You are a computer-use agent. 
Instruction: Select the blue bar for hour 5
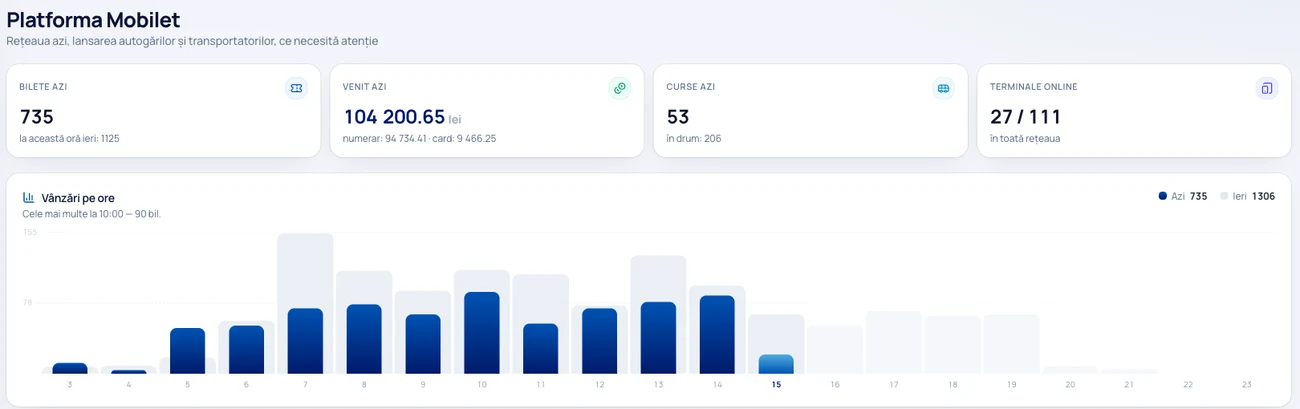[187, 351]
